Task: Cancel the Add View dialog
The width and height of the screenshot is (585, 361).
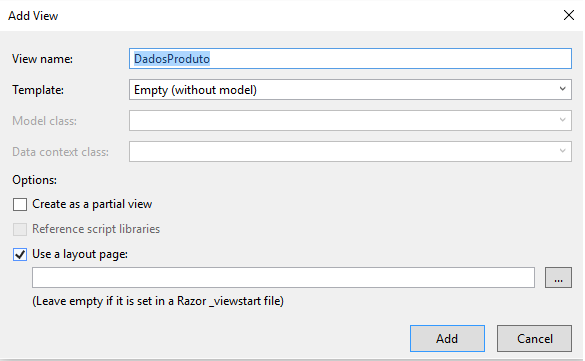Action: (534, 338)
